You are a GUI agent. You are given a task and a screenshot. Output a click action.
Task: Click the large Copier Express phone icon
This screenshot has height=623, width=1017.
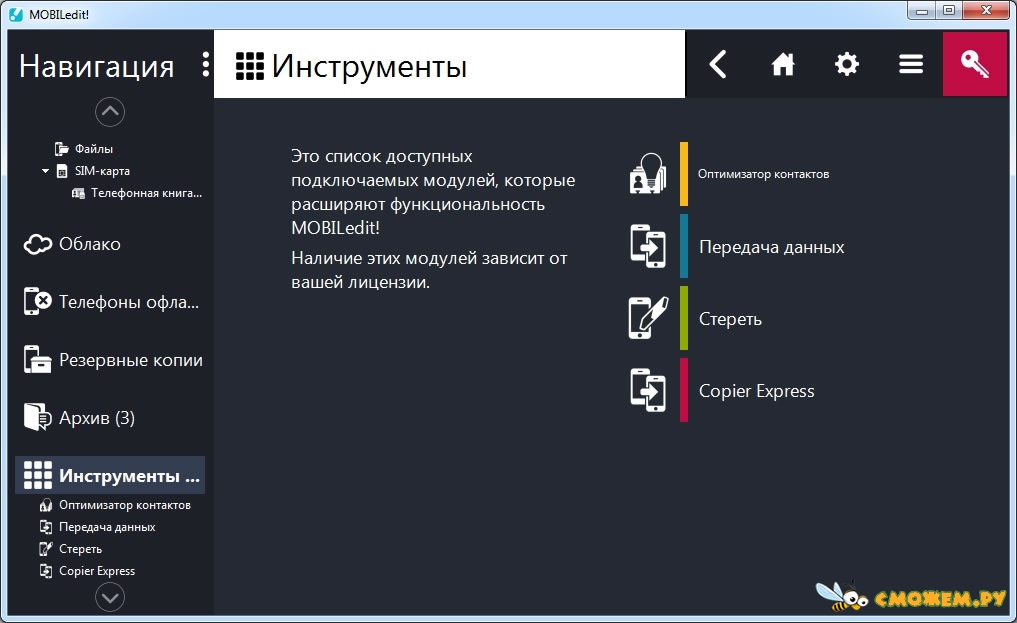coord(648,390)
